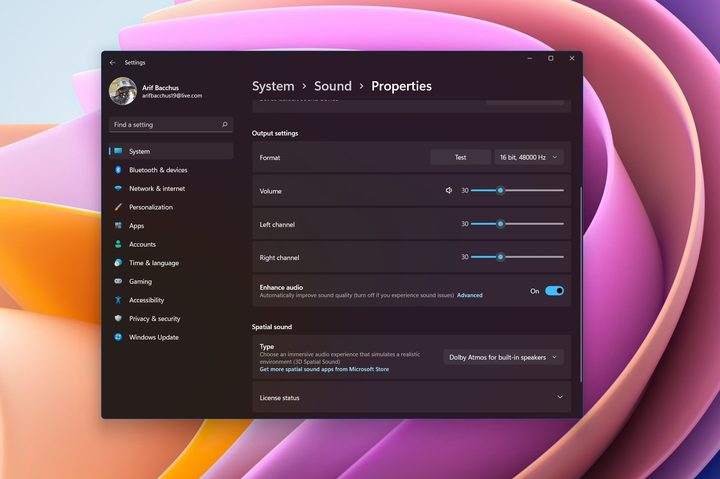Click the back arrow in Settings title bar
The image size is (720, 479).
(x=112, y=62)
